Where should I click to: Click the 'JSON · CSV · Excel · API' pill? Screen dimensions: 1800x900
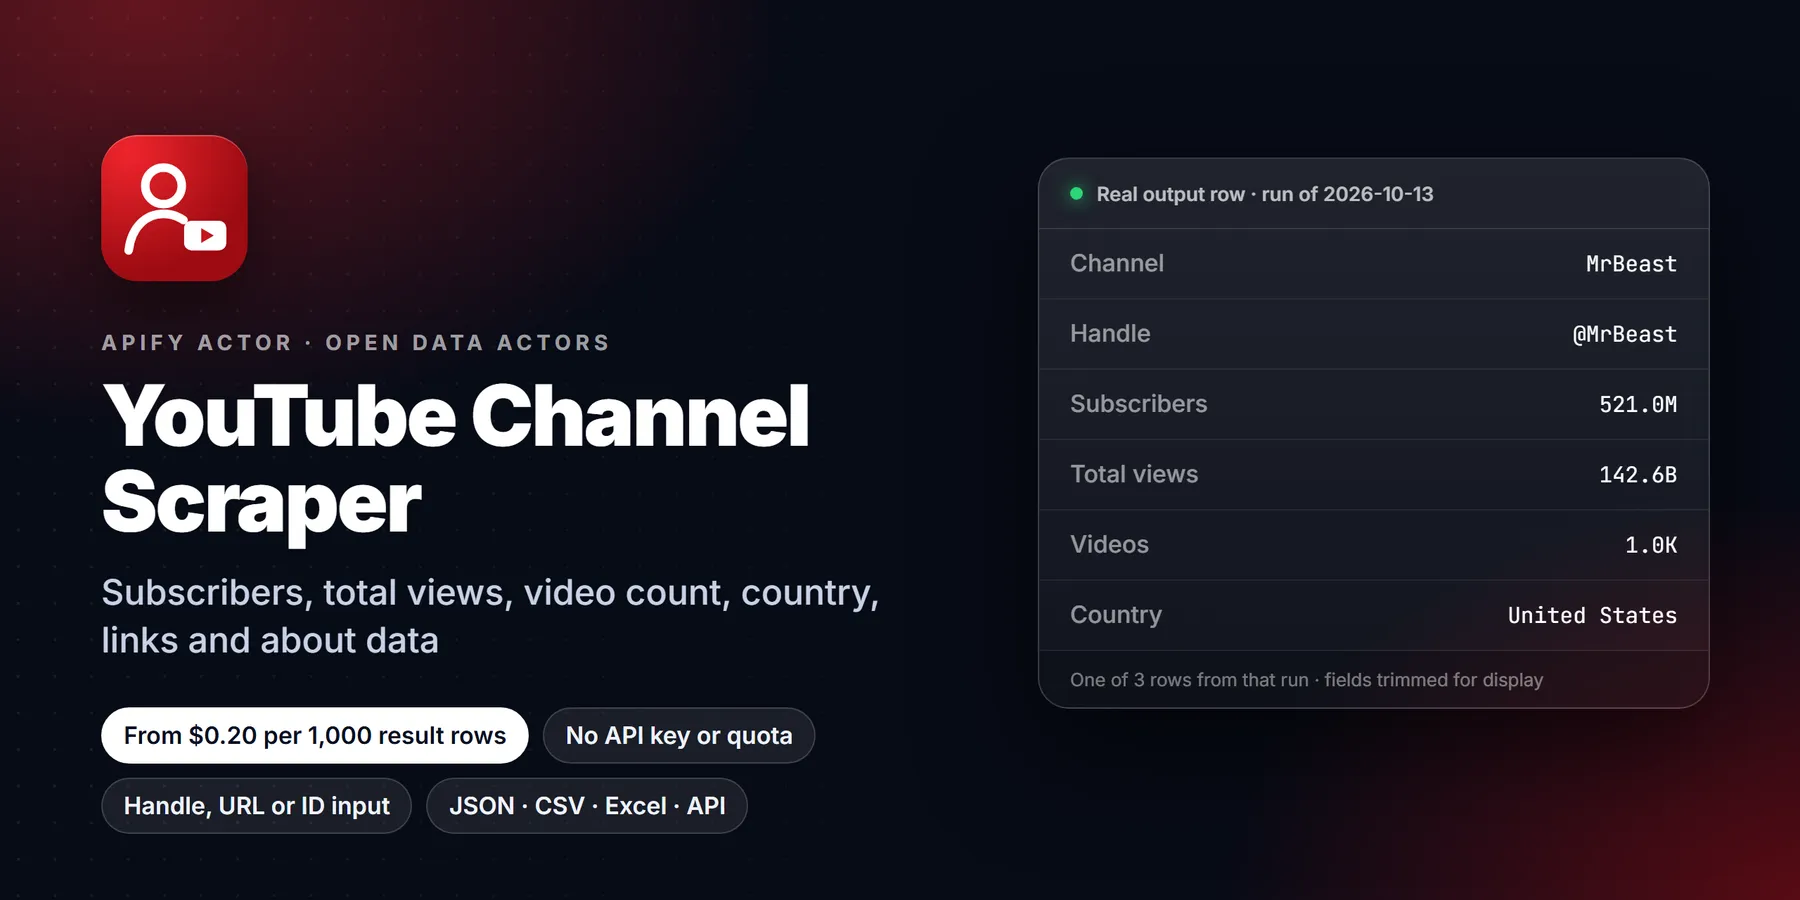click(587, 806)
